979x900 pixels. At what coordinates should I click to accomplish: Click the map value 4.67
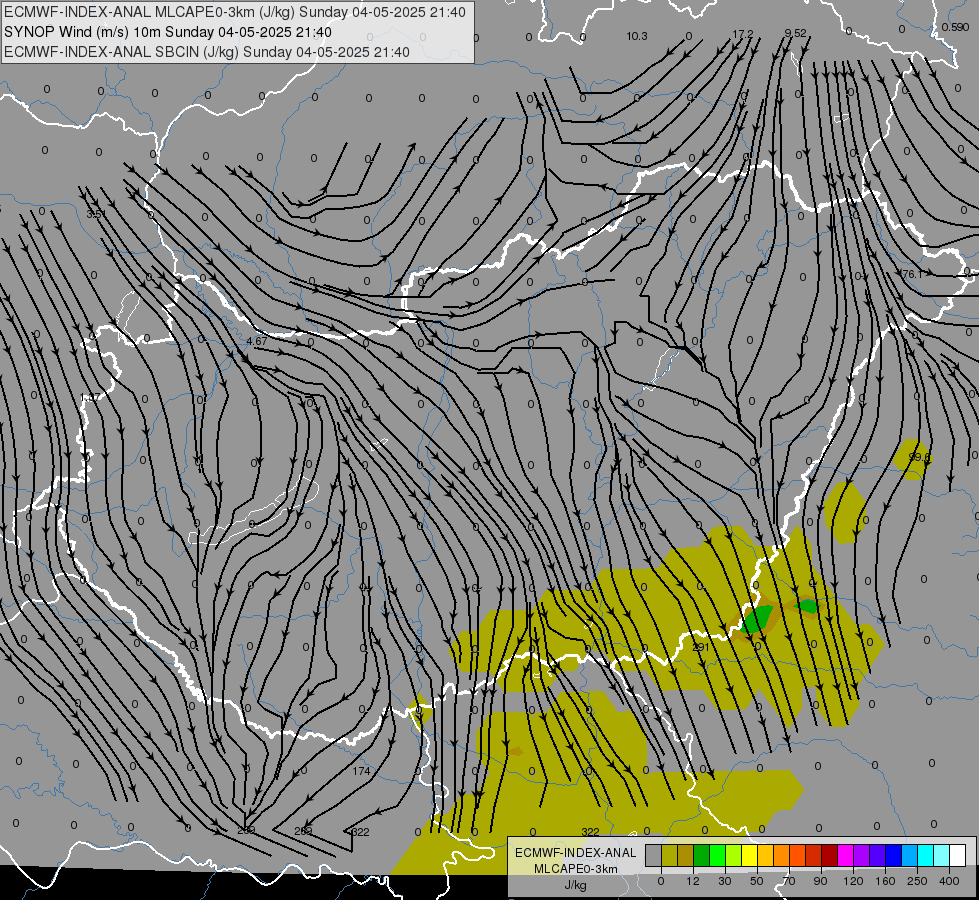point(257,341)
